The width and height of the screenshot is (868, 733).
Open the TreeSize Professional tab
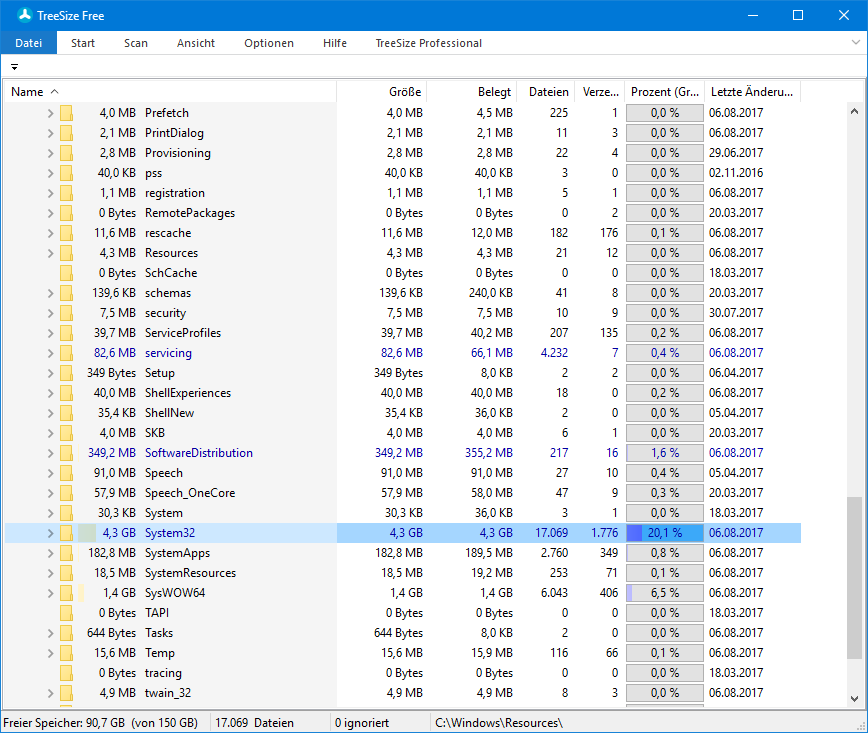click(x=428, y=43)
